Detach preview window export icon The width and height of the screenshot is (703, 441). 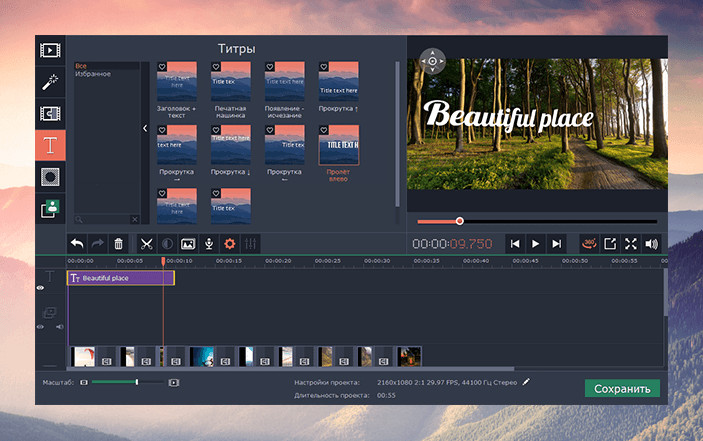[610, 244]
